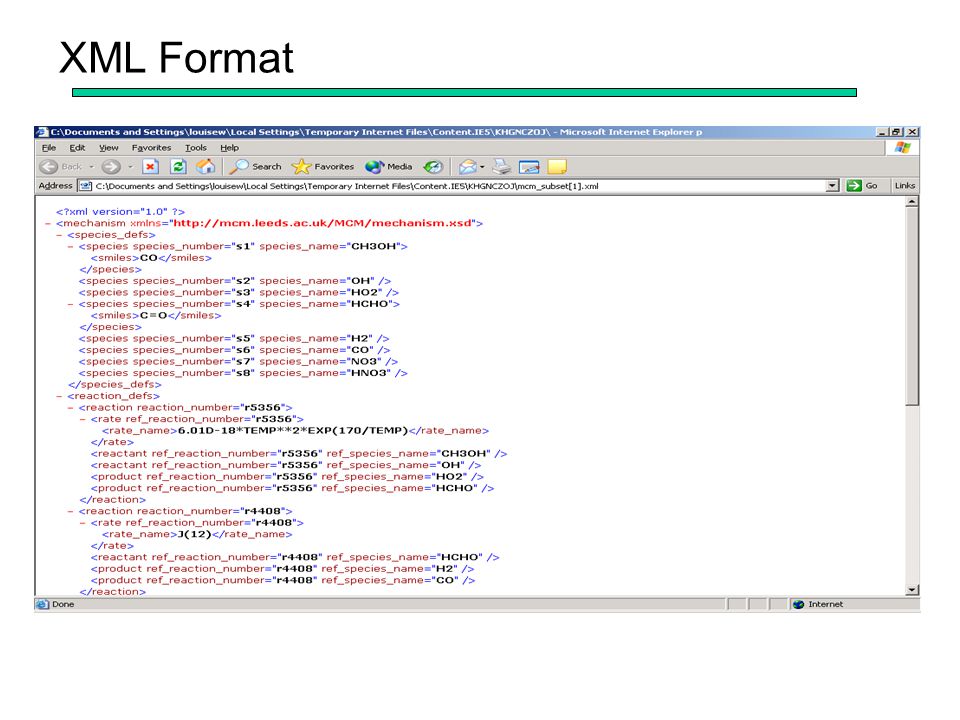Viewport: 960px width, 720px height.
Task: Open the Address bar dropdown list
Action: pyautogui.click(x=832, y=186)
